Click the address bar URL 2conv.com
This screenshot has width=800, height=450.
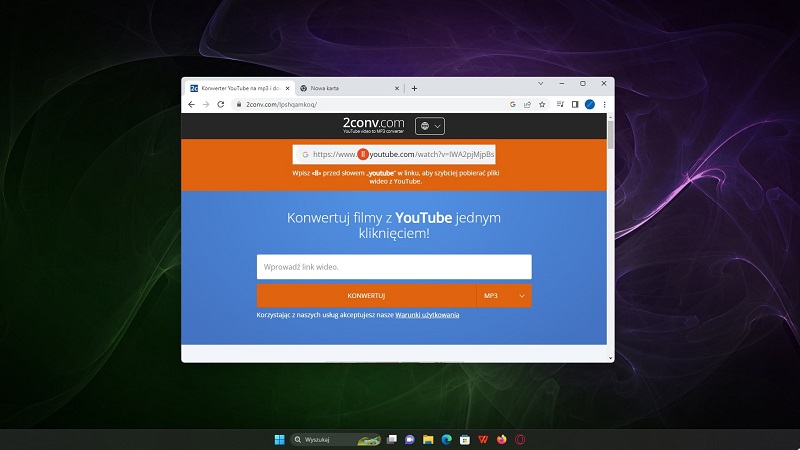282,105
